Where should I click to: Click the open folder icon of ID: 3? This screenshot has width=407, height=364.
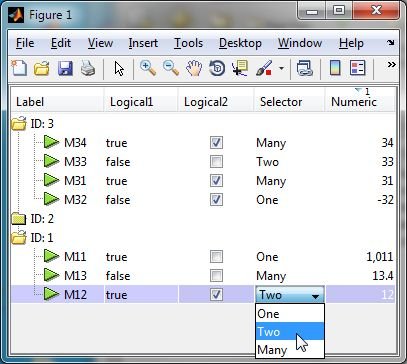pos(19,123)
